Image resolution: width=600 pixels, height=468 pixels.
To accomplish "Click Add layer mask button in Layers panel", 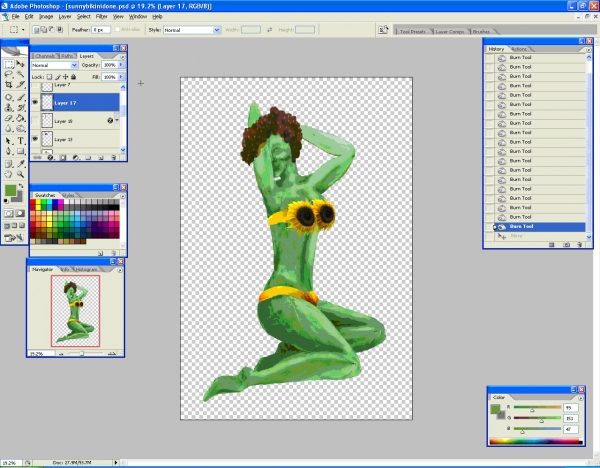I will [x=63, y=157].
